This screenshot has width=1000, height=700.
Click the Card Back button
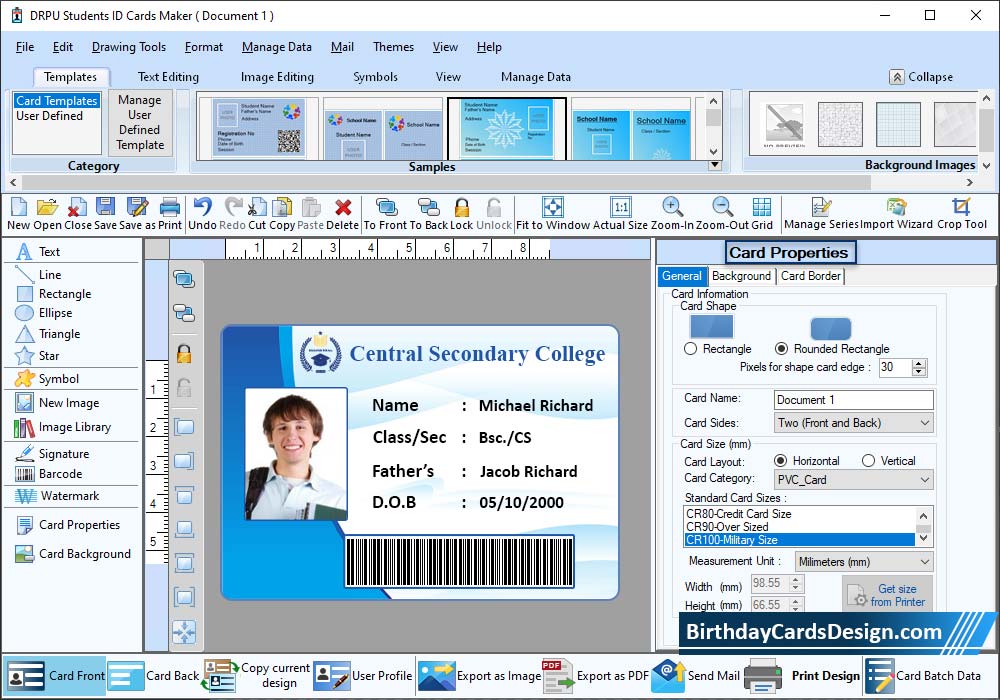[x=155, y=676]
